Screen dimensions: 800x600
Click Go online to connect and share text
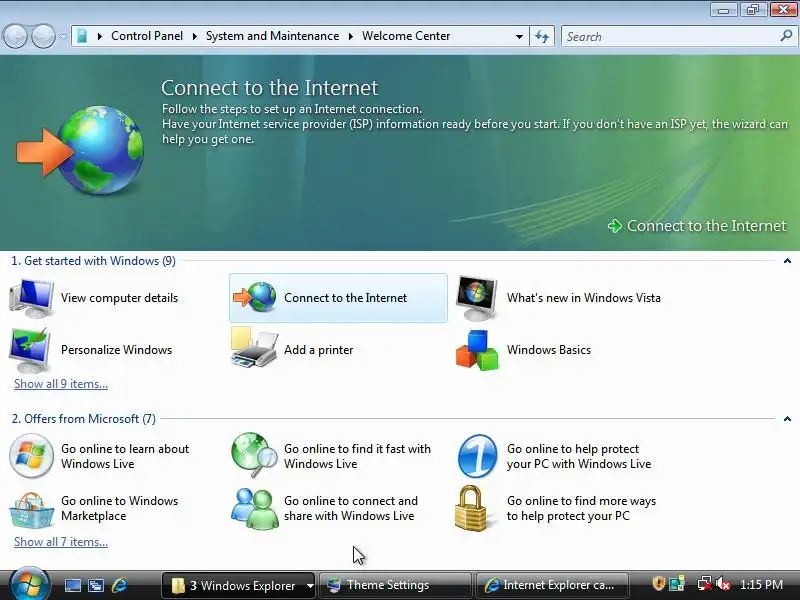351,508
